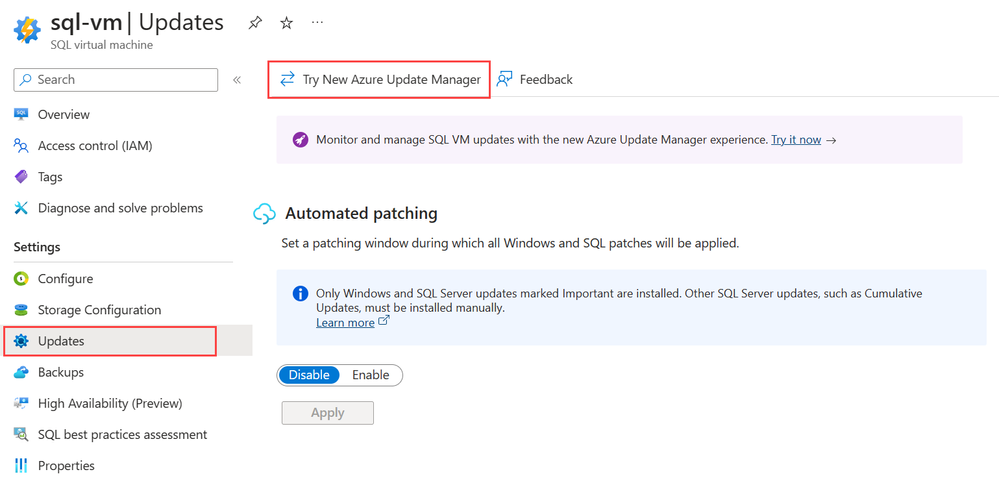Open the Learn more link
The width and height of the screenshot is (999, 478).
pos(345,322)
